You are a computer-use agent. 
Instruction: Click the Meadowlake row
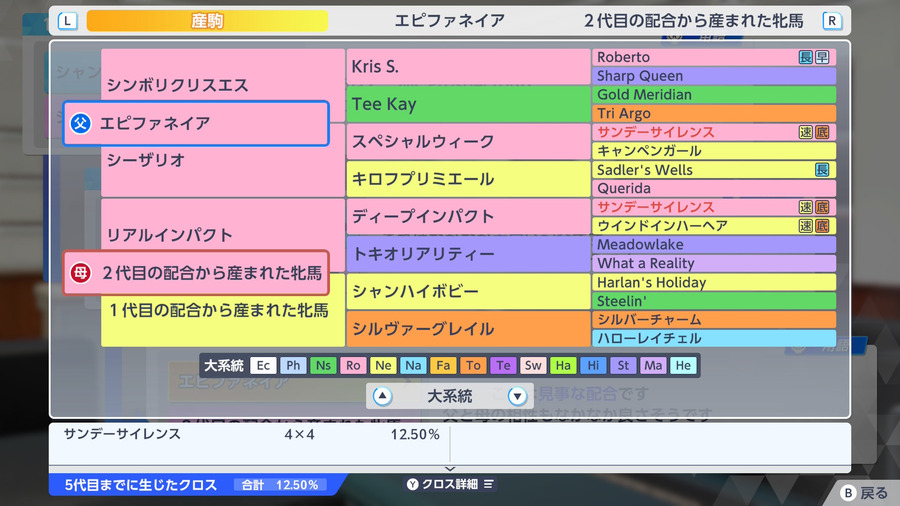tap(714, 244)
